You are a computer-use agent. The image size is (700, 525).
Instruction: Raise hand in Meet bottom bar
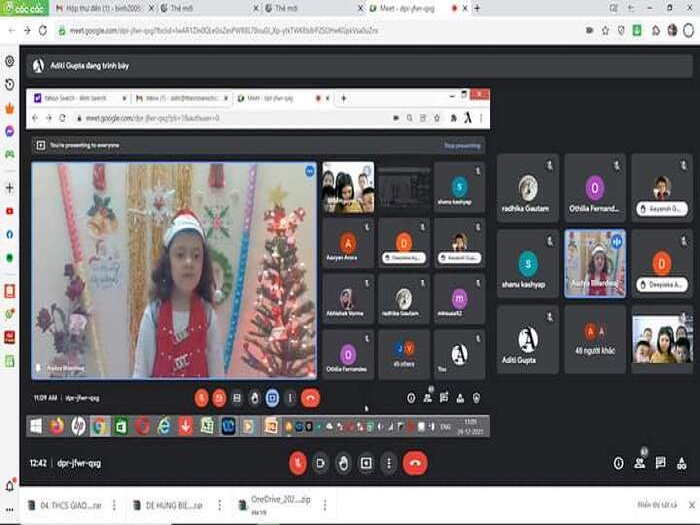(x=343, y=463)
